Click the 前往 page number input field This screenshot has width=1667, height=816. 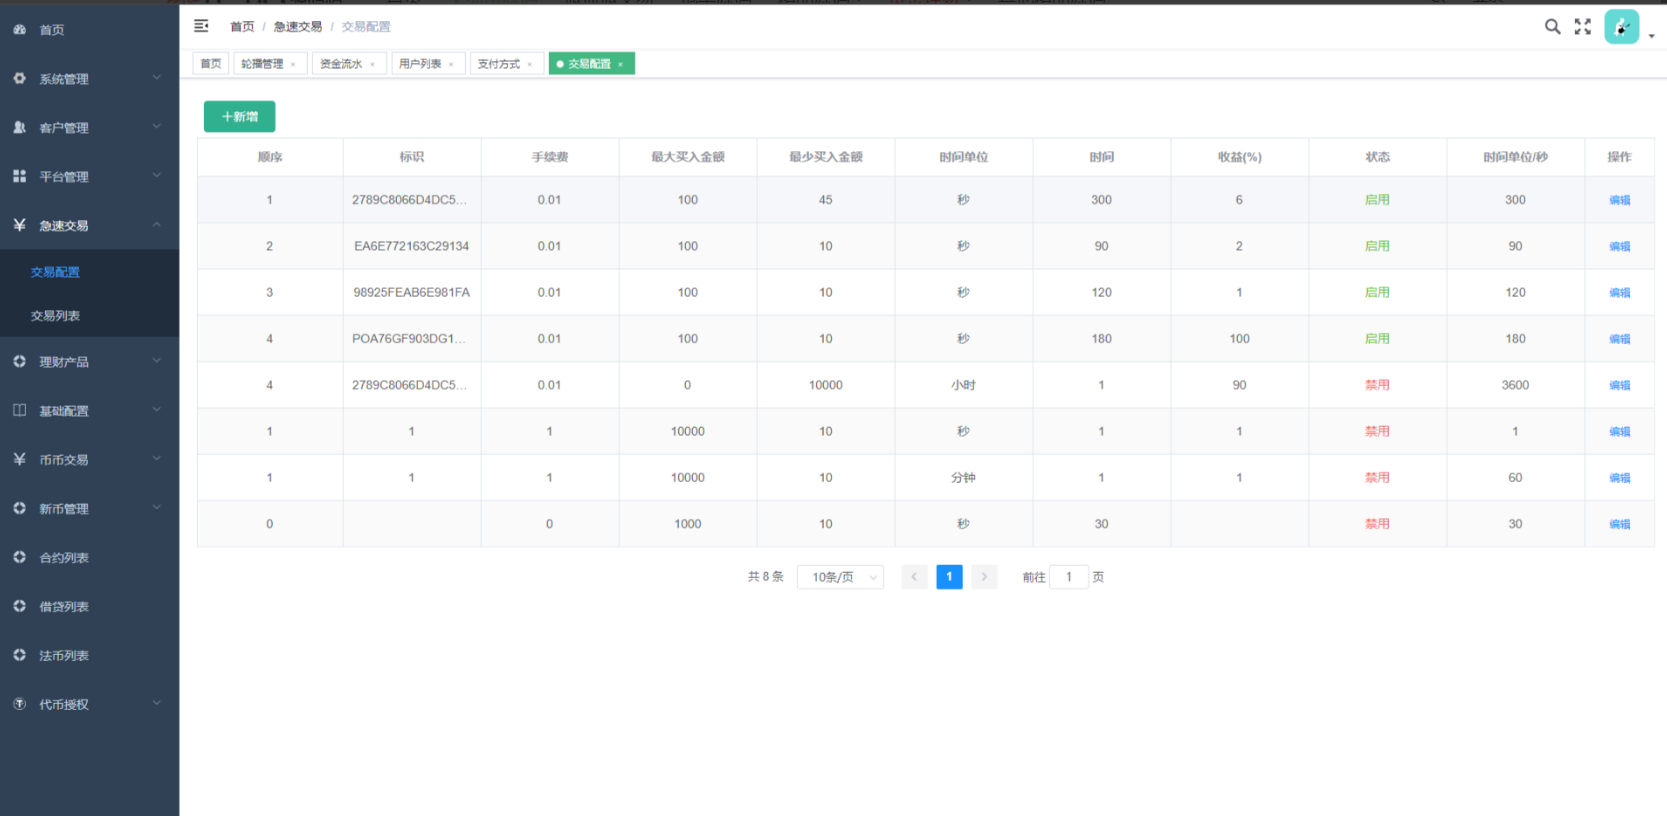click(x=1068, y=577)
